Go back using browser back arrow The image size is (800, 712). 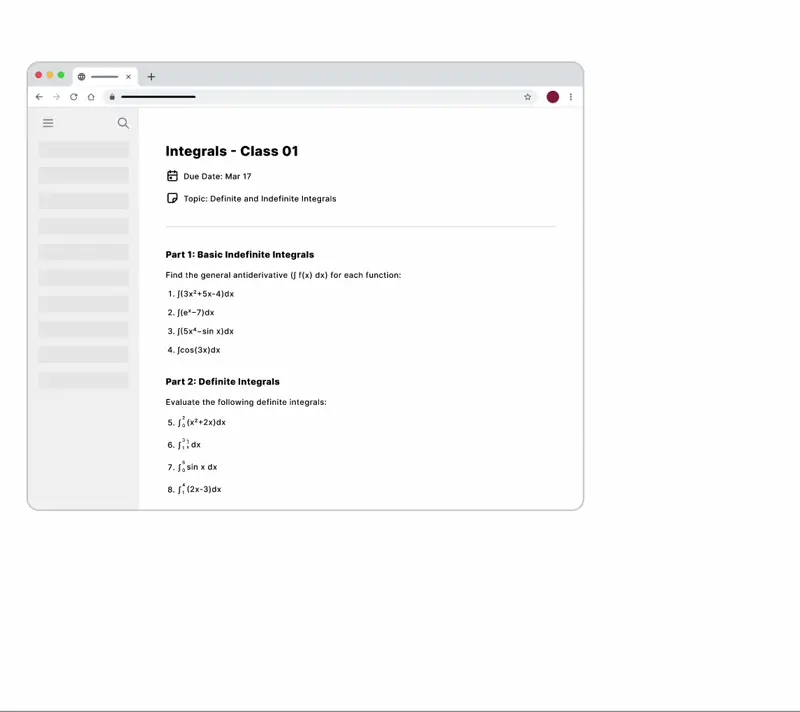tap(39, 97)
